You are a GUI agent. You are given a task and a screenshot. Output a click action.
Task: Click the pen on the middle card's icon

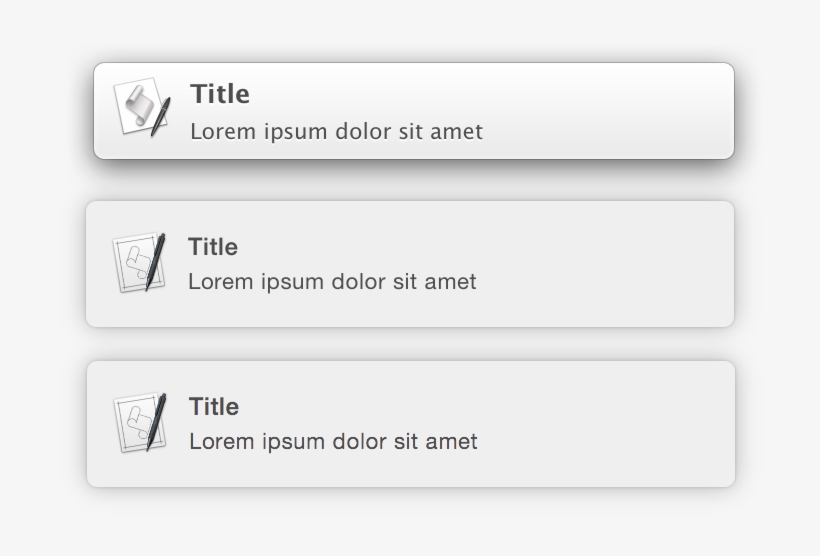155,262
